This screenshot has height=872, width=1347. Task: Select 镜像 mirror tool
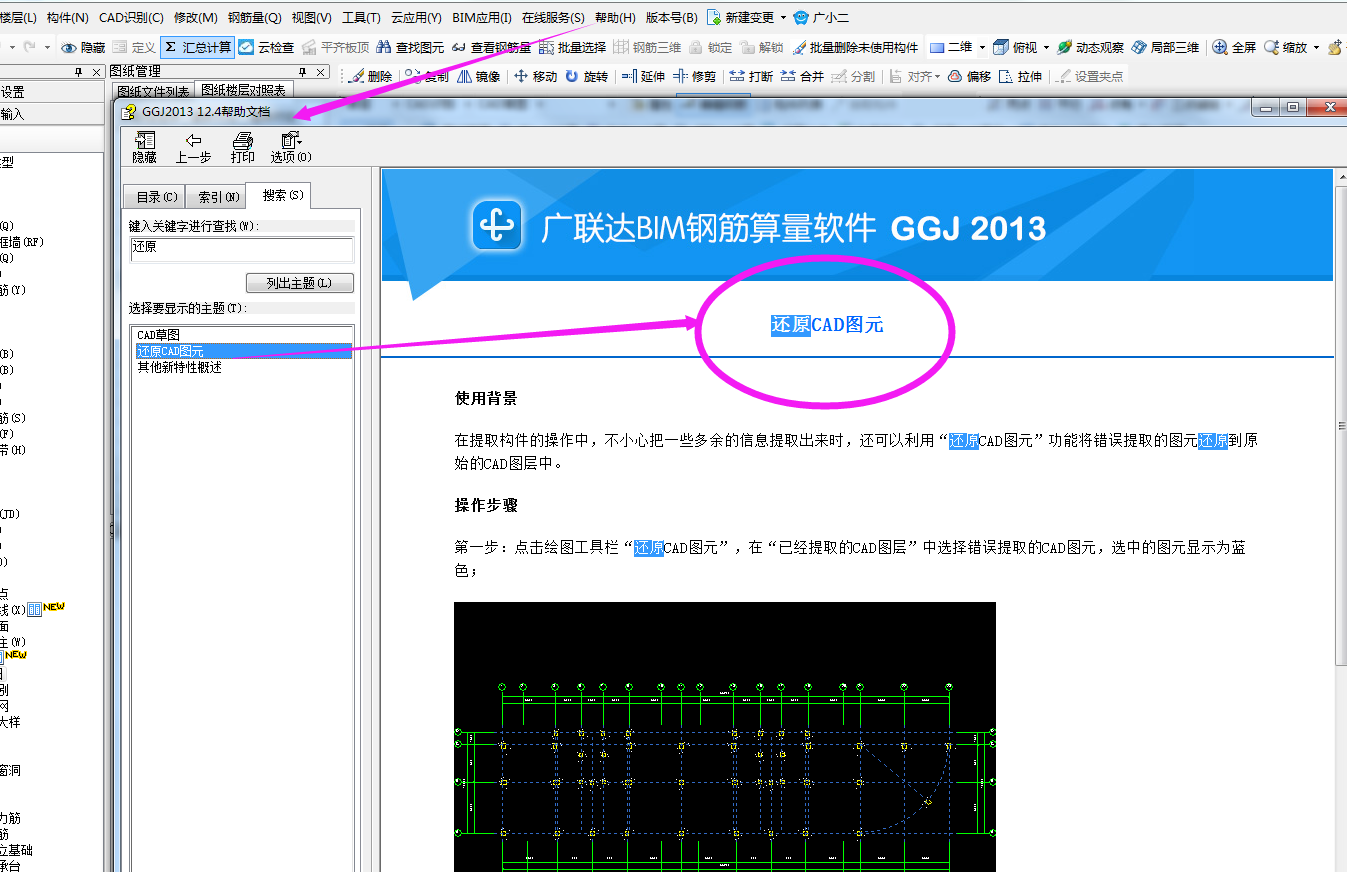point(478,76)
